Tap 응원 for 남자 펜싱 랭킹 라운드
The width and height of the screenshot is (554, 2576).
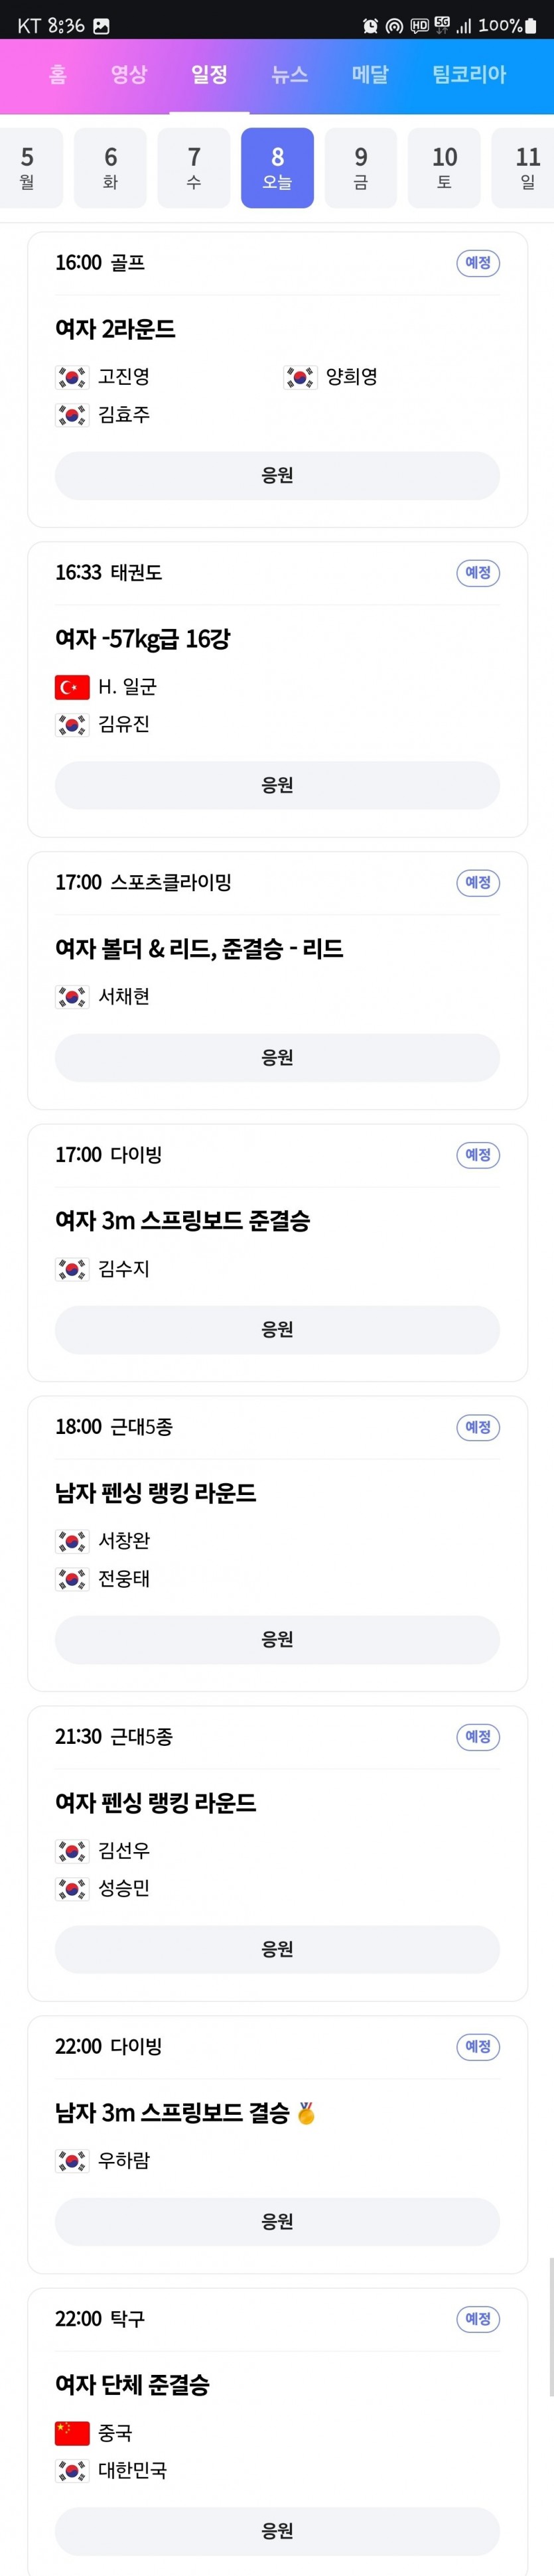click(277, 1640)
